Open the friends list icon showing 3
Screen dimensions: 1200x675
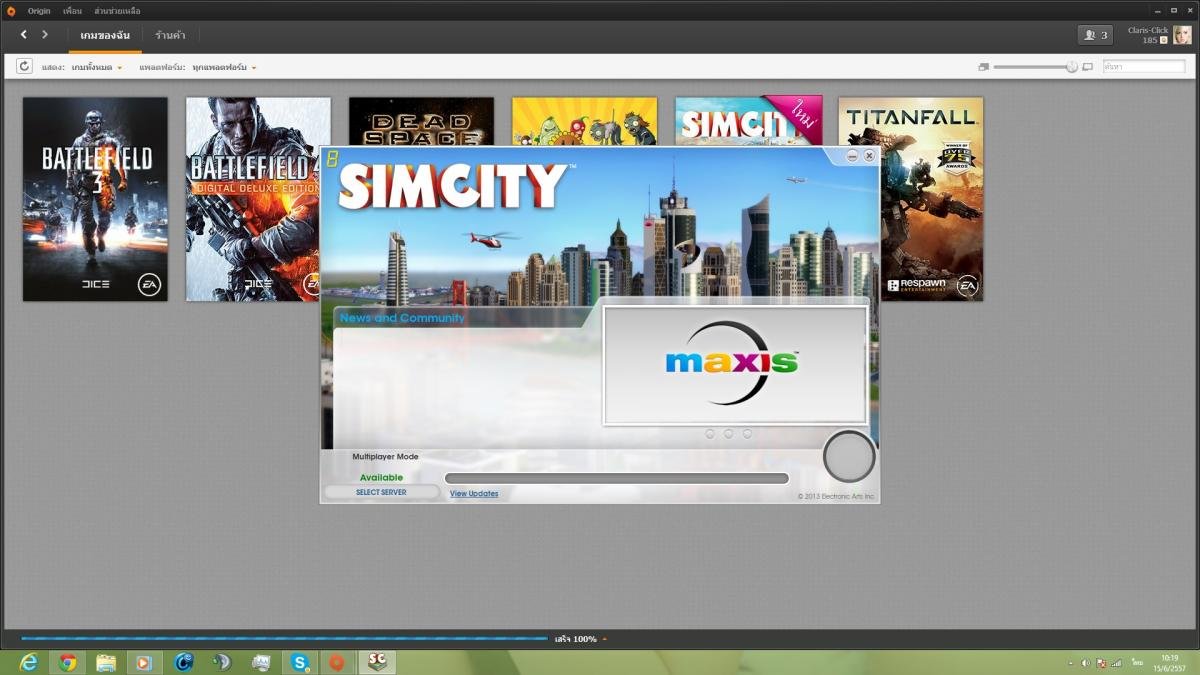[1095, 35]
